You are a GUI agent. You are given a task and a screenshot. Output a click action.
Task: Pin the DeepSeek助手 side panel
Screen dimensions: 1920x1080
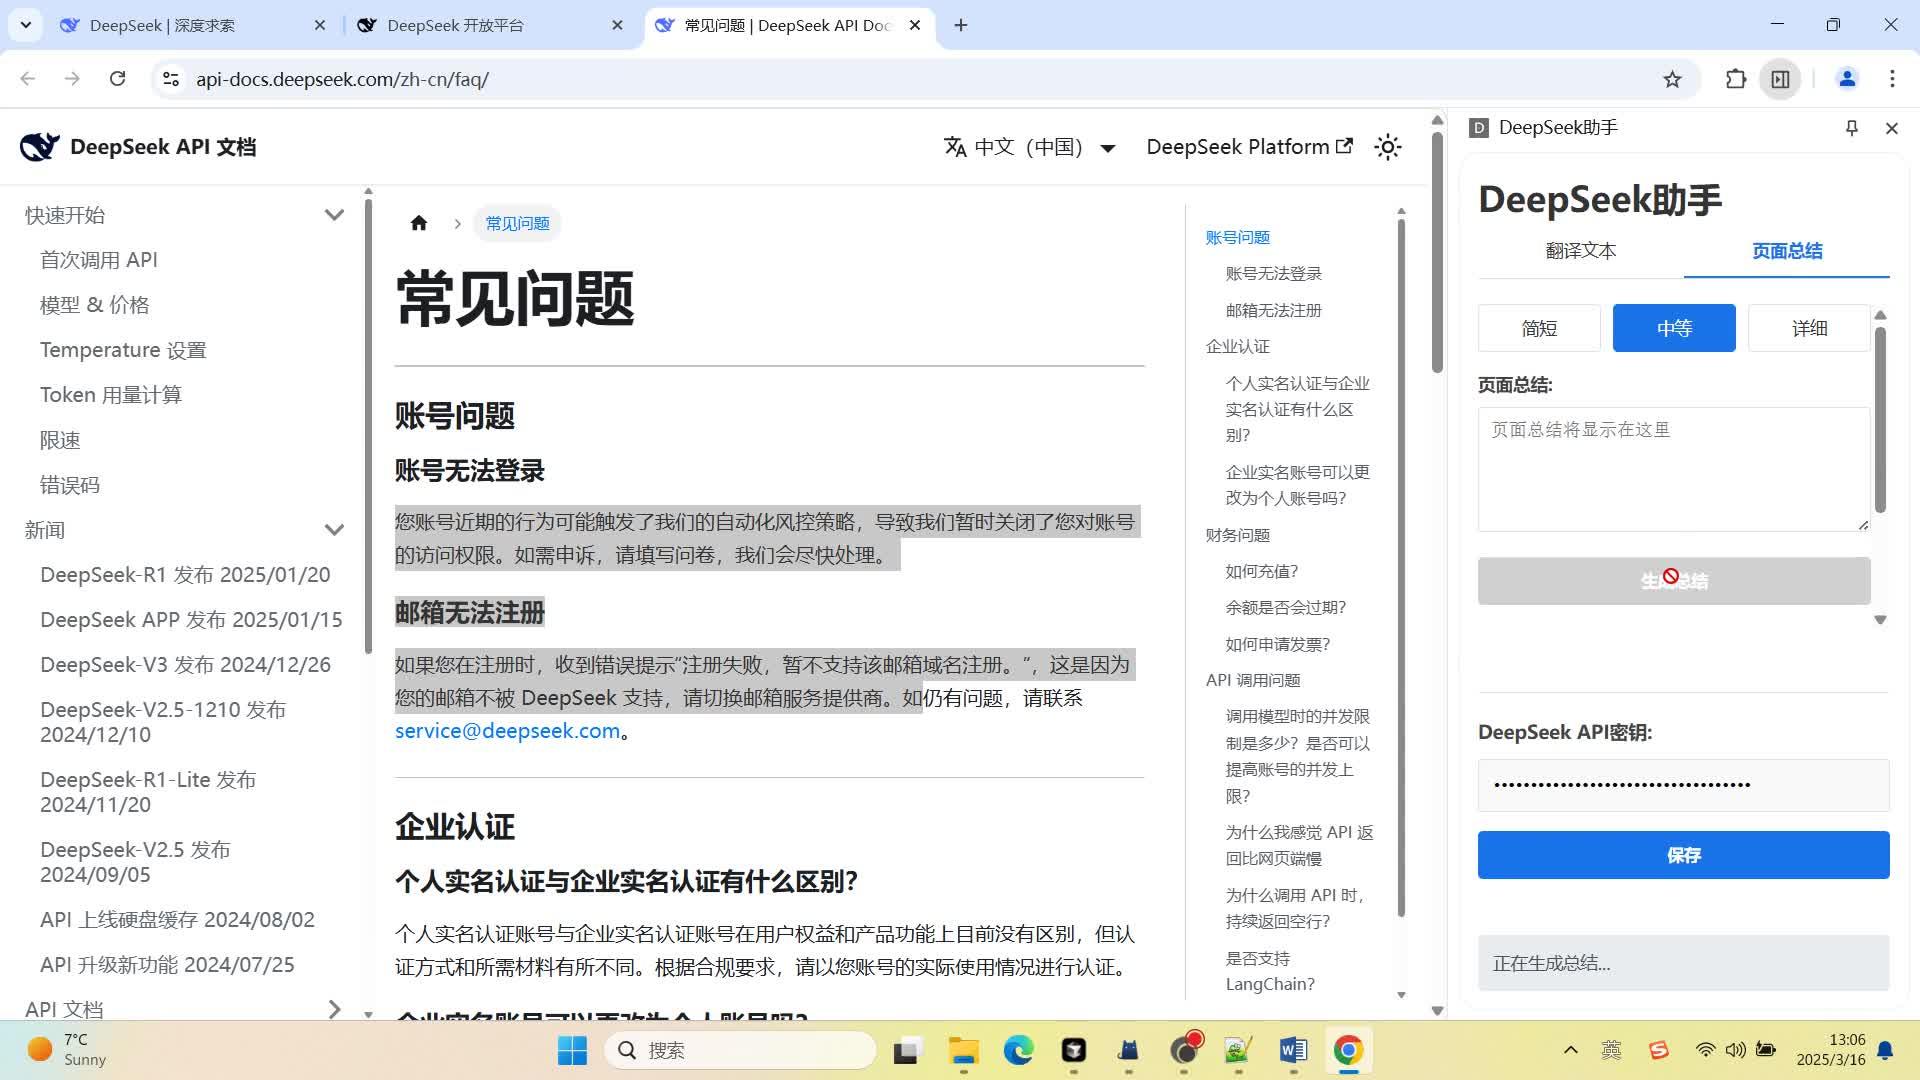click(1851, 128)
